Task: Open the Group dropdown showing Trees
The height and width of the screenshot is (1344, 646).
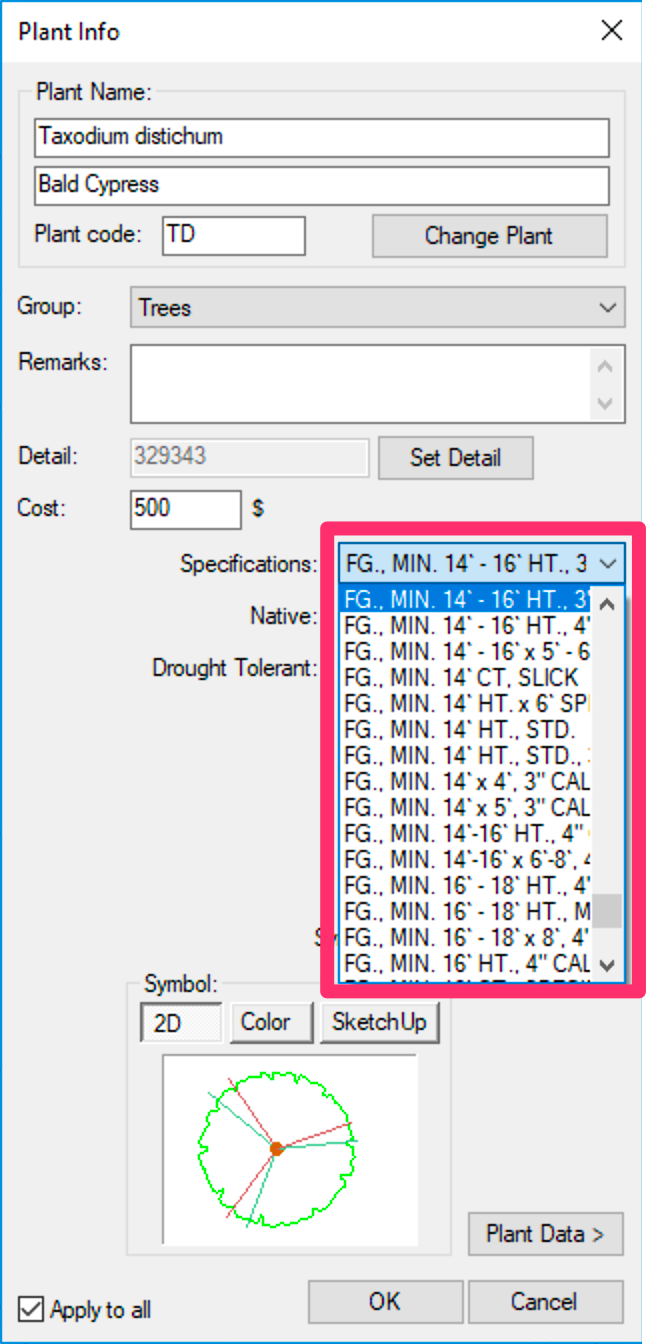Action: (378, 308)
